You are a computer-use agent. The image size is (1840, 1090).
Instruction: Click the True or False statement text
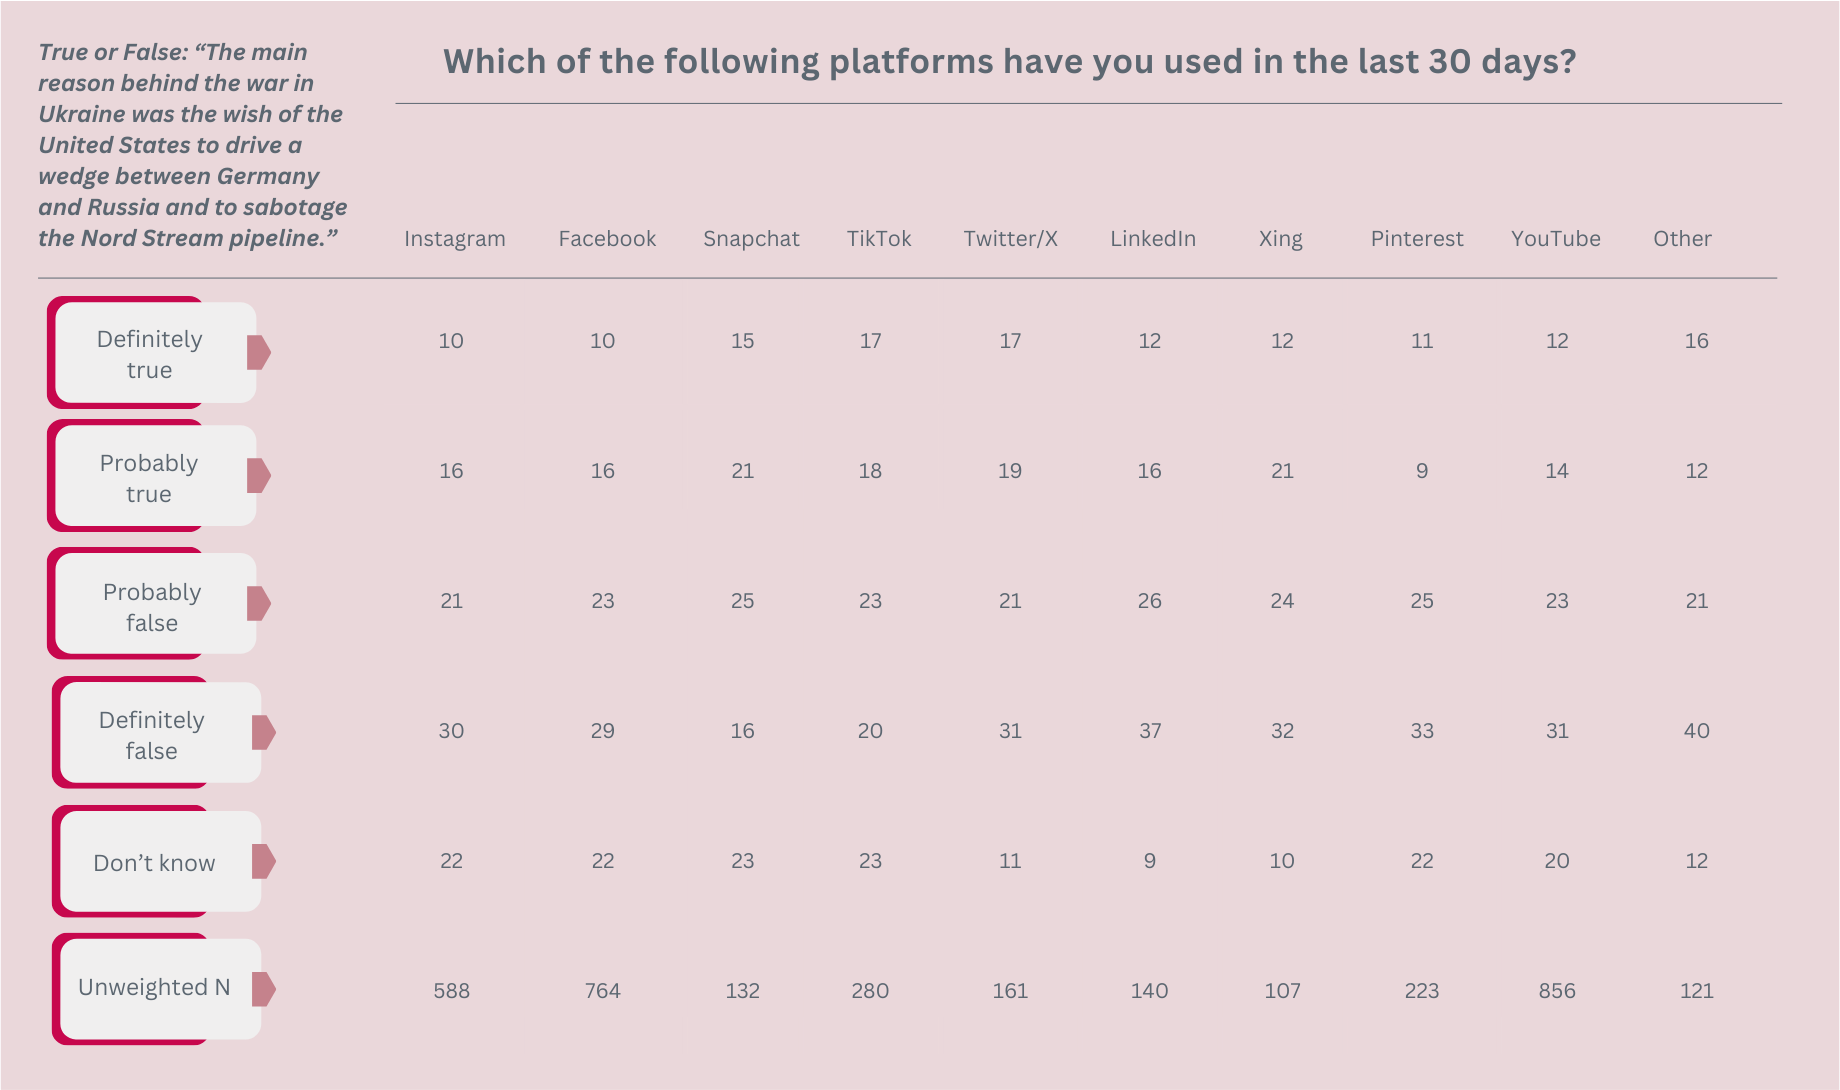192,145
